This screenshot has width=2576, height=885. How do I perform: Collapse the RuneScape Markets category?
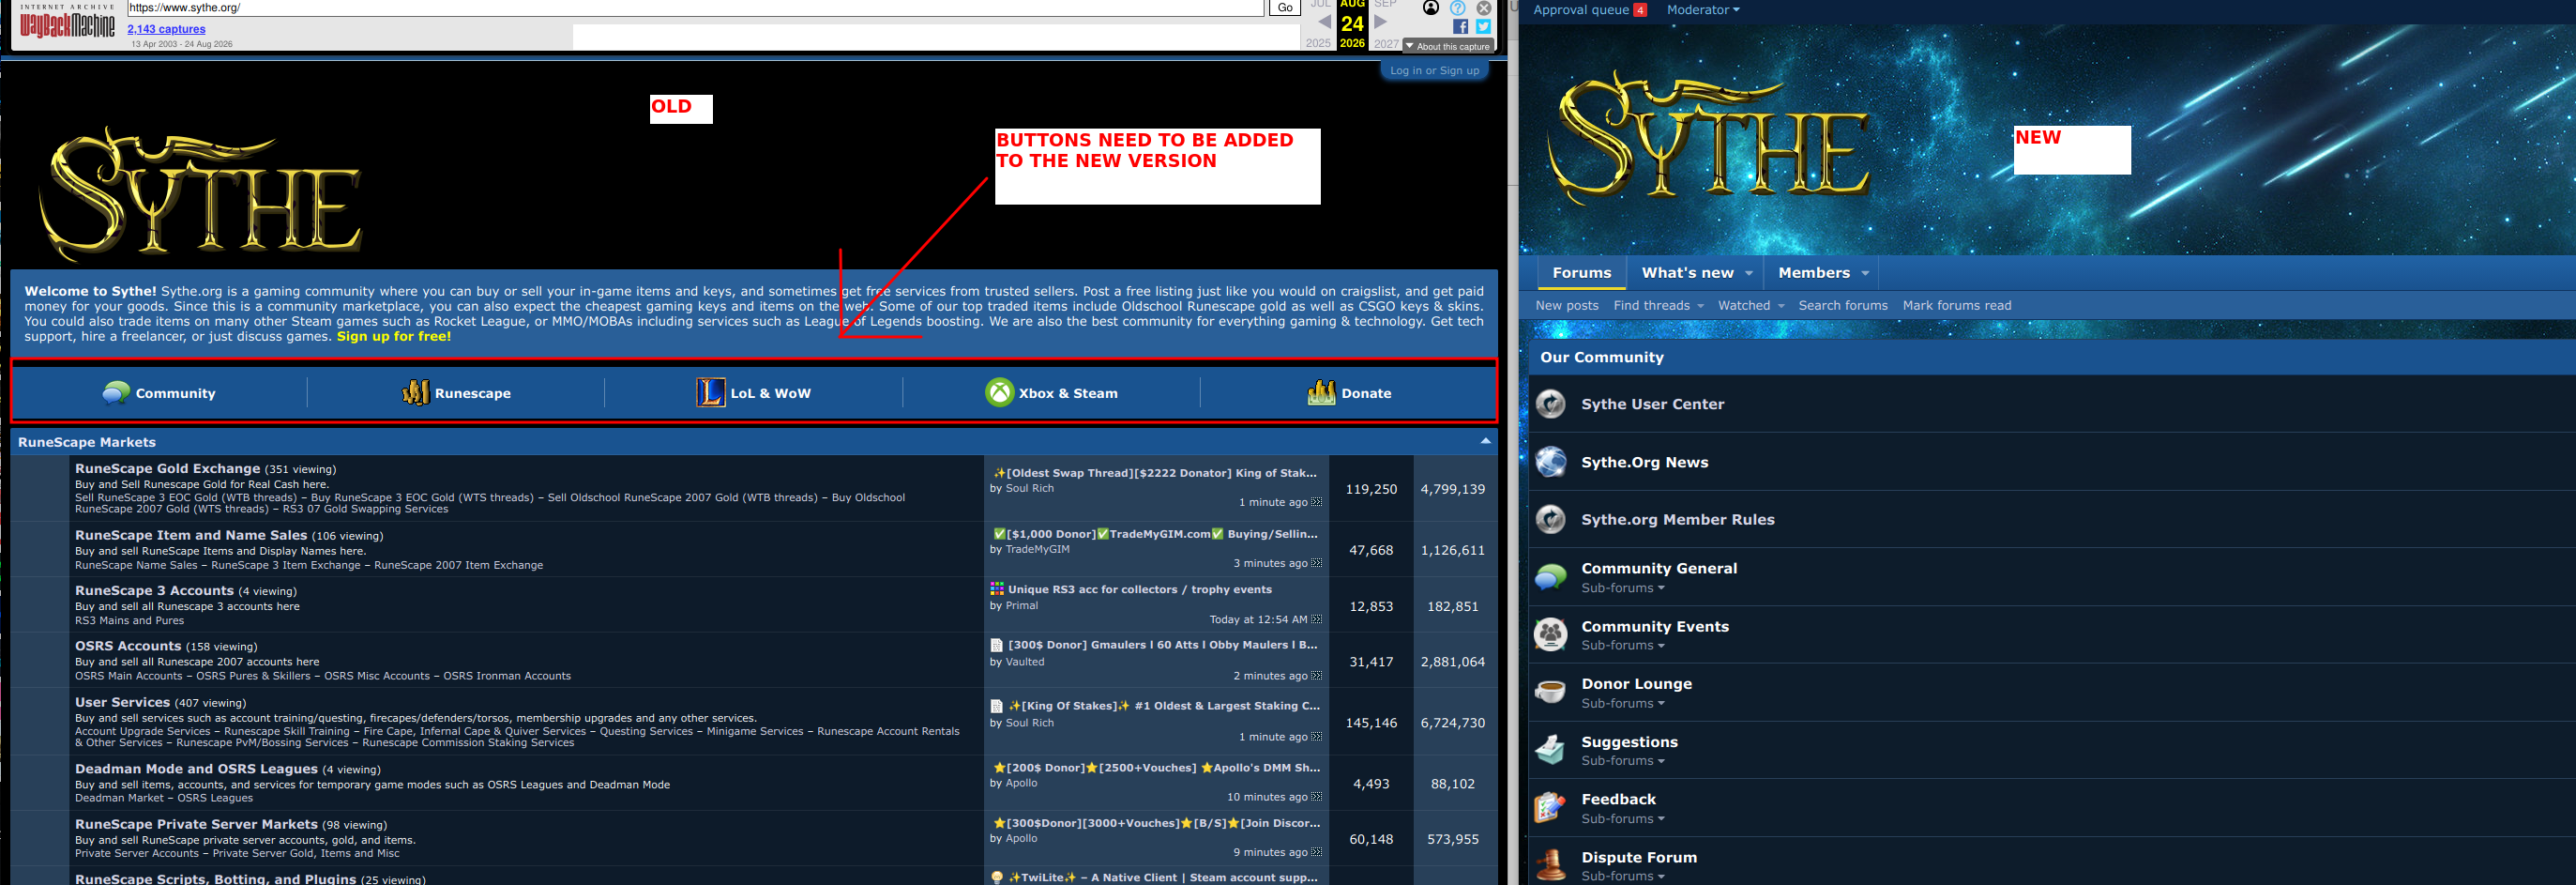point(1485,441)
